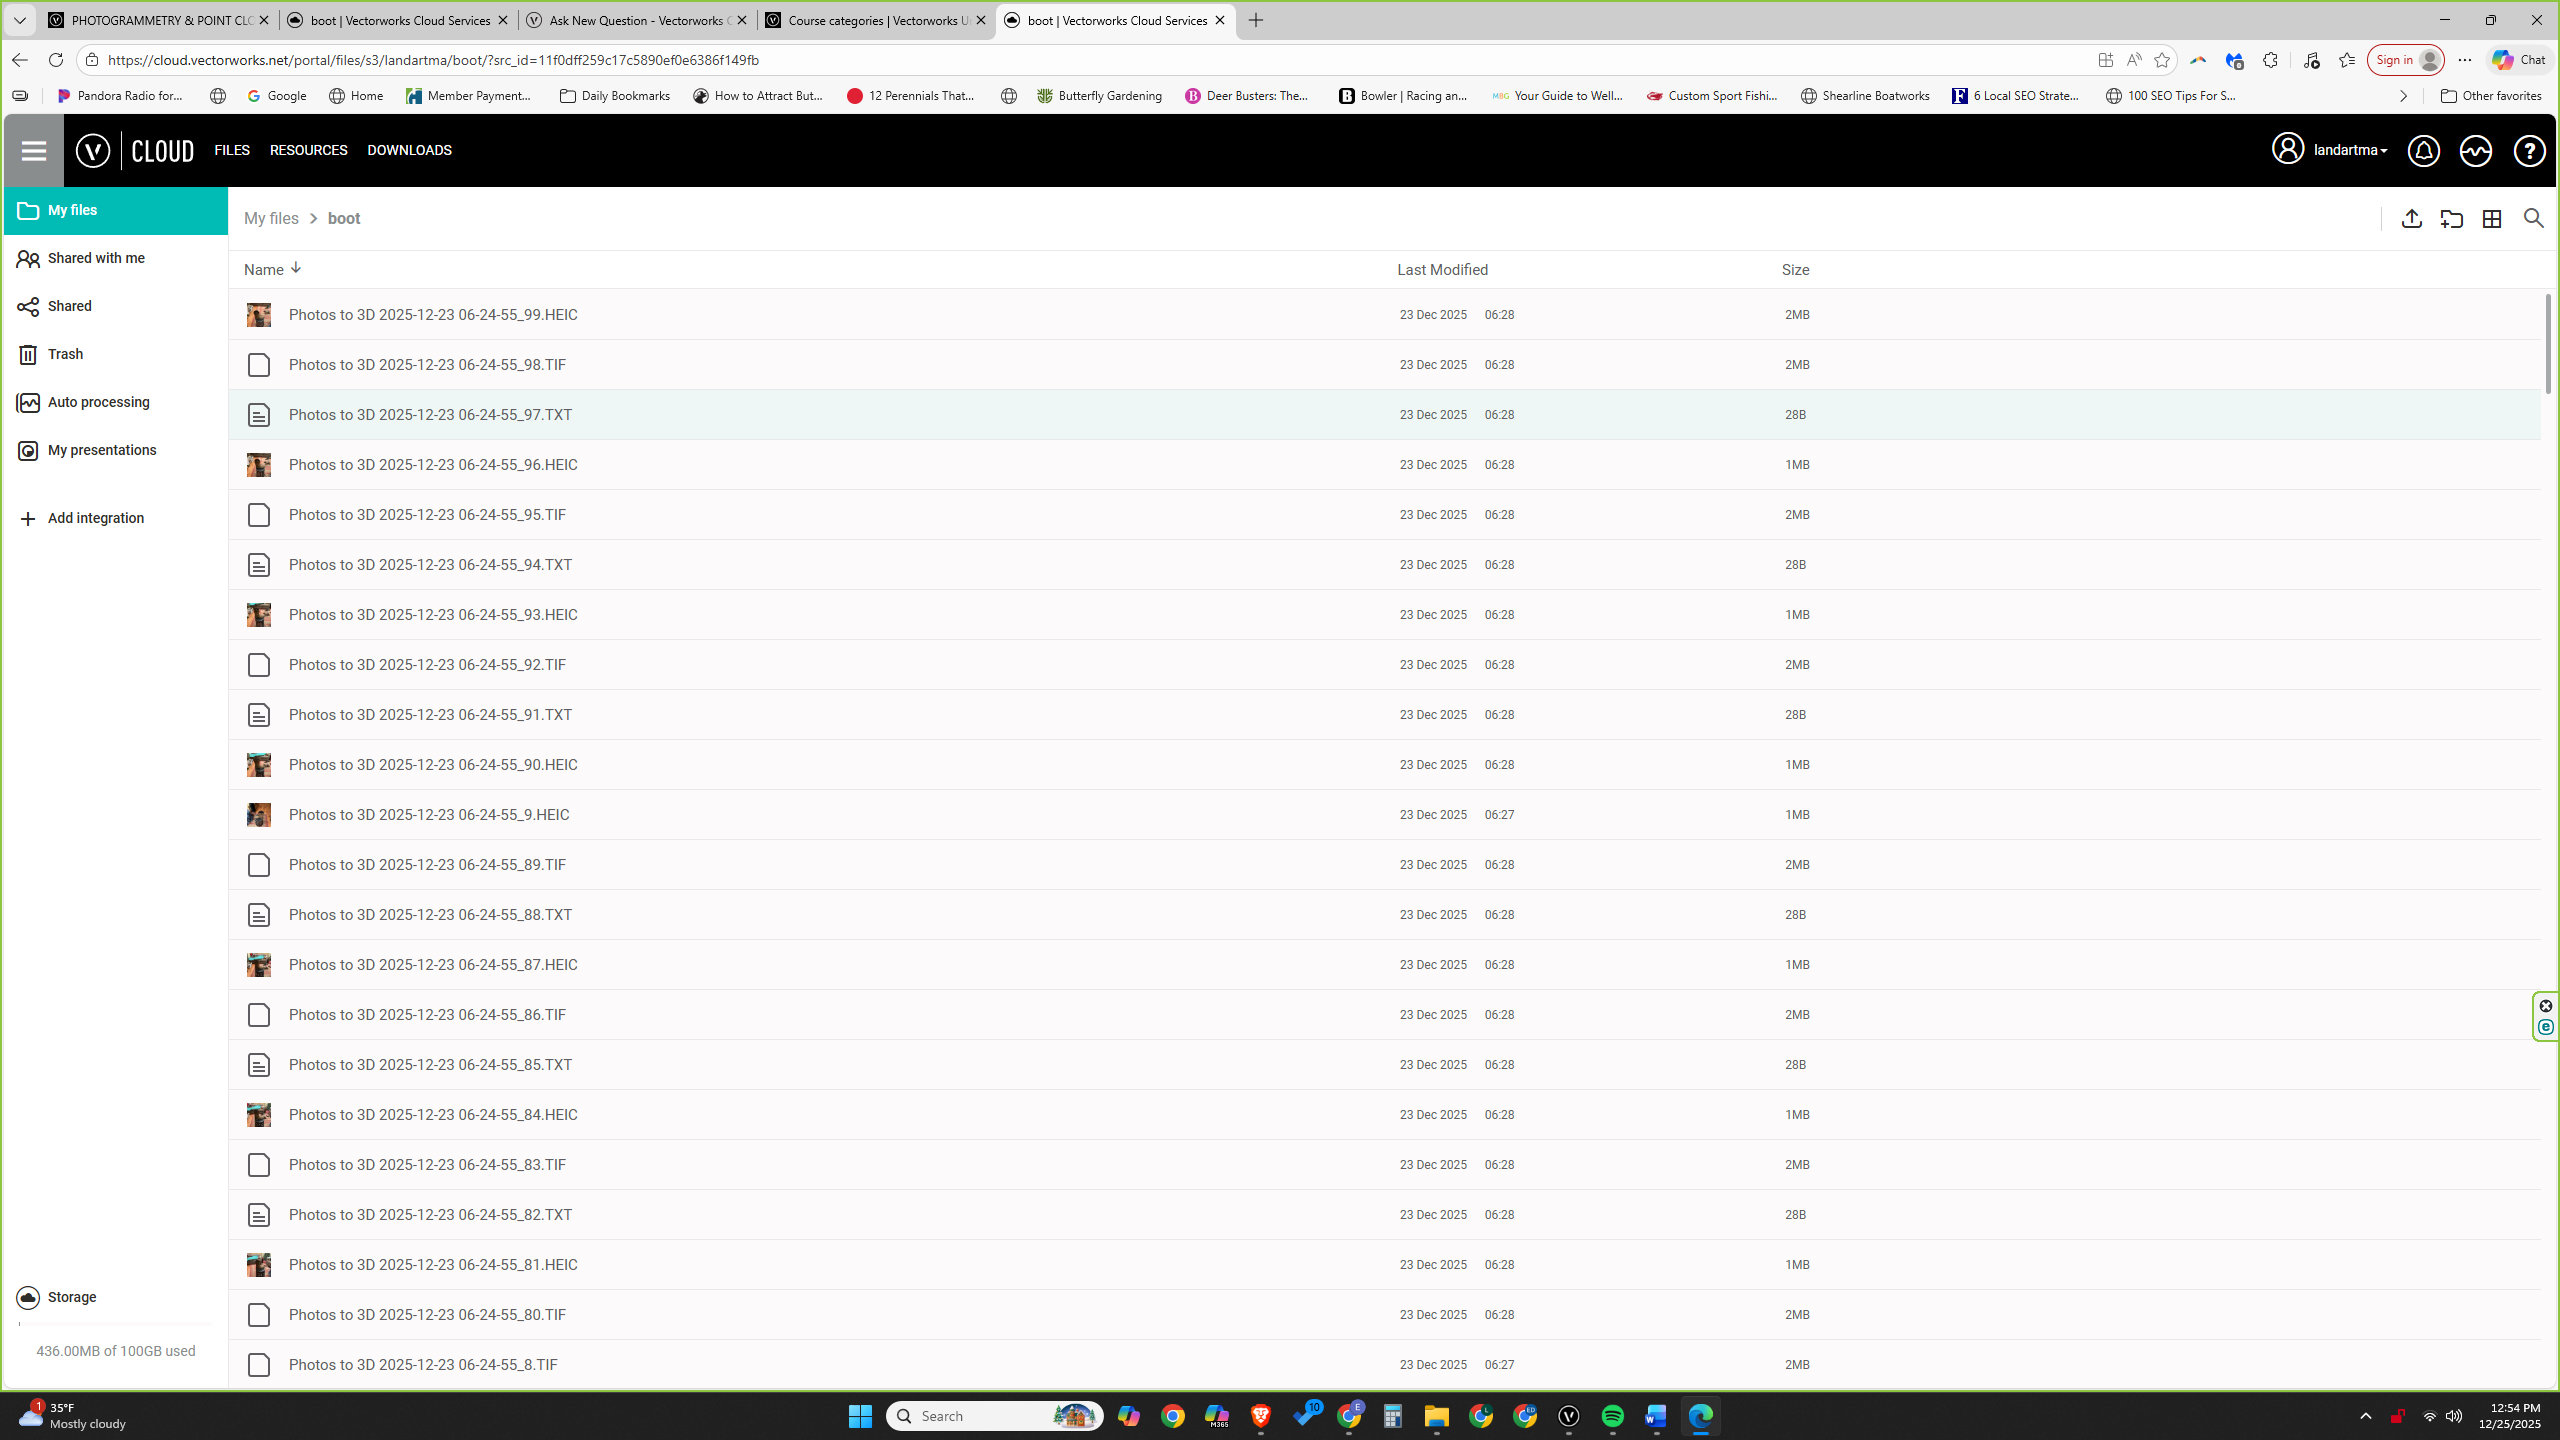Click Add integration in sidebar
The width and height of the screenshot is (2560, 1440).
95,518
